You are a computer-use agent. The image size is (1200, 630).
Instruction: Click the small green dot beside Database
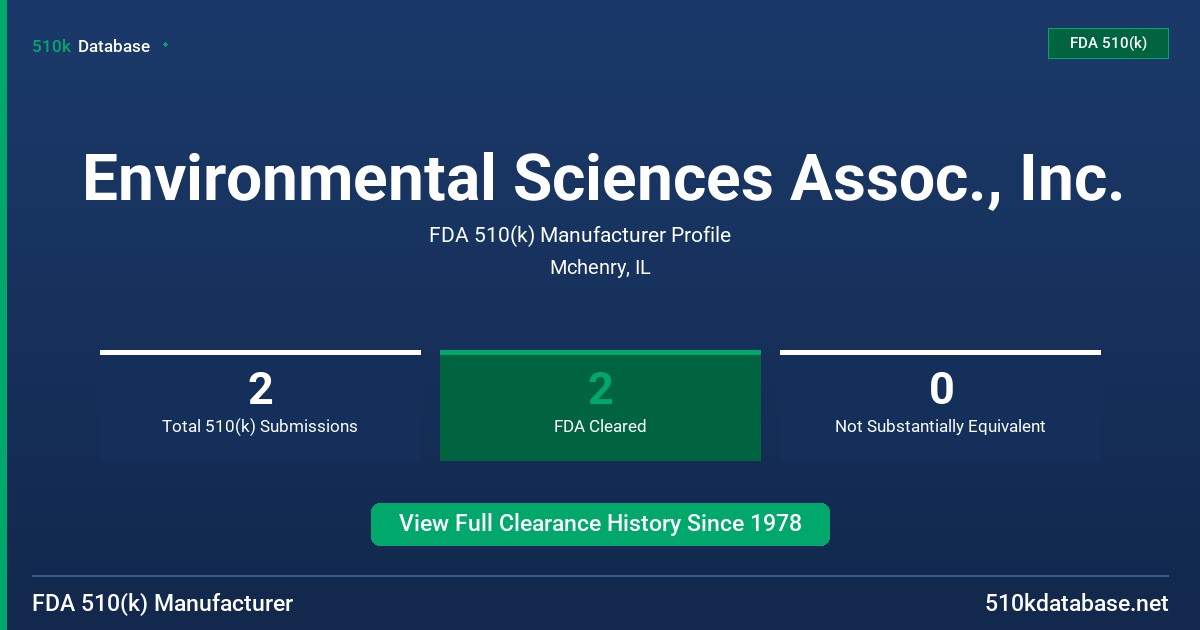tap(165, 45)
